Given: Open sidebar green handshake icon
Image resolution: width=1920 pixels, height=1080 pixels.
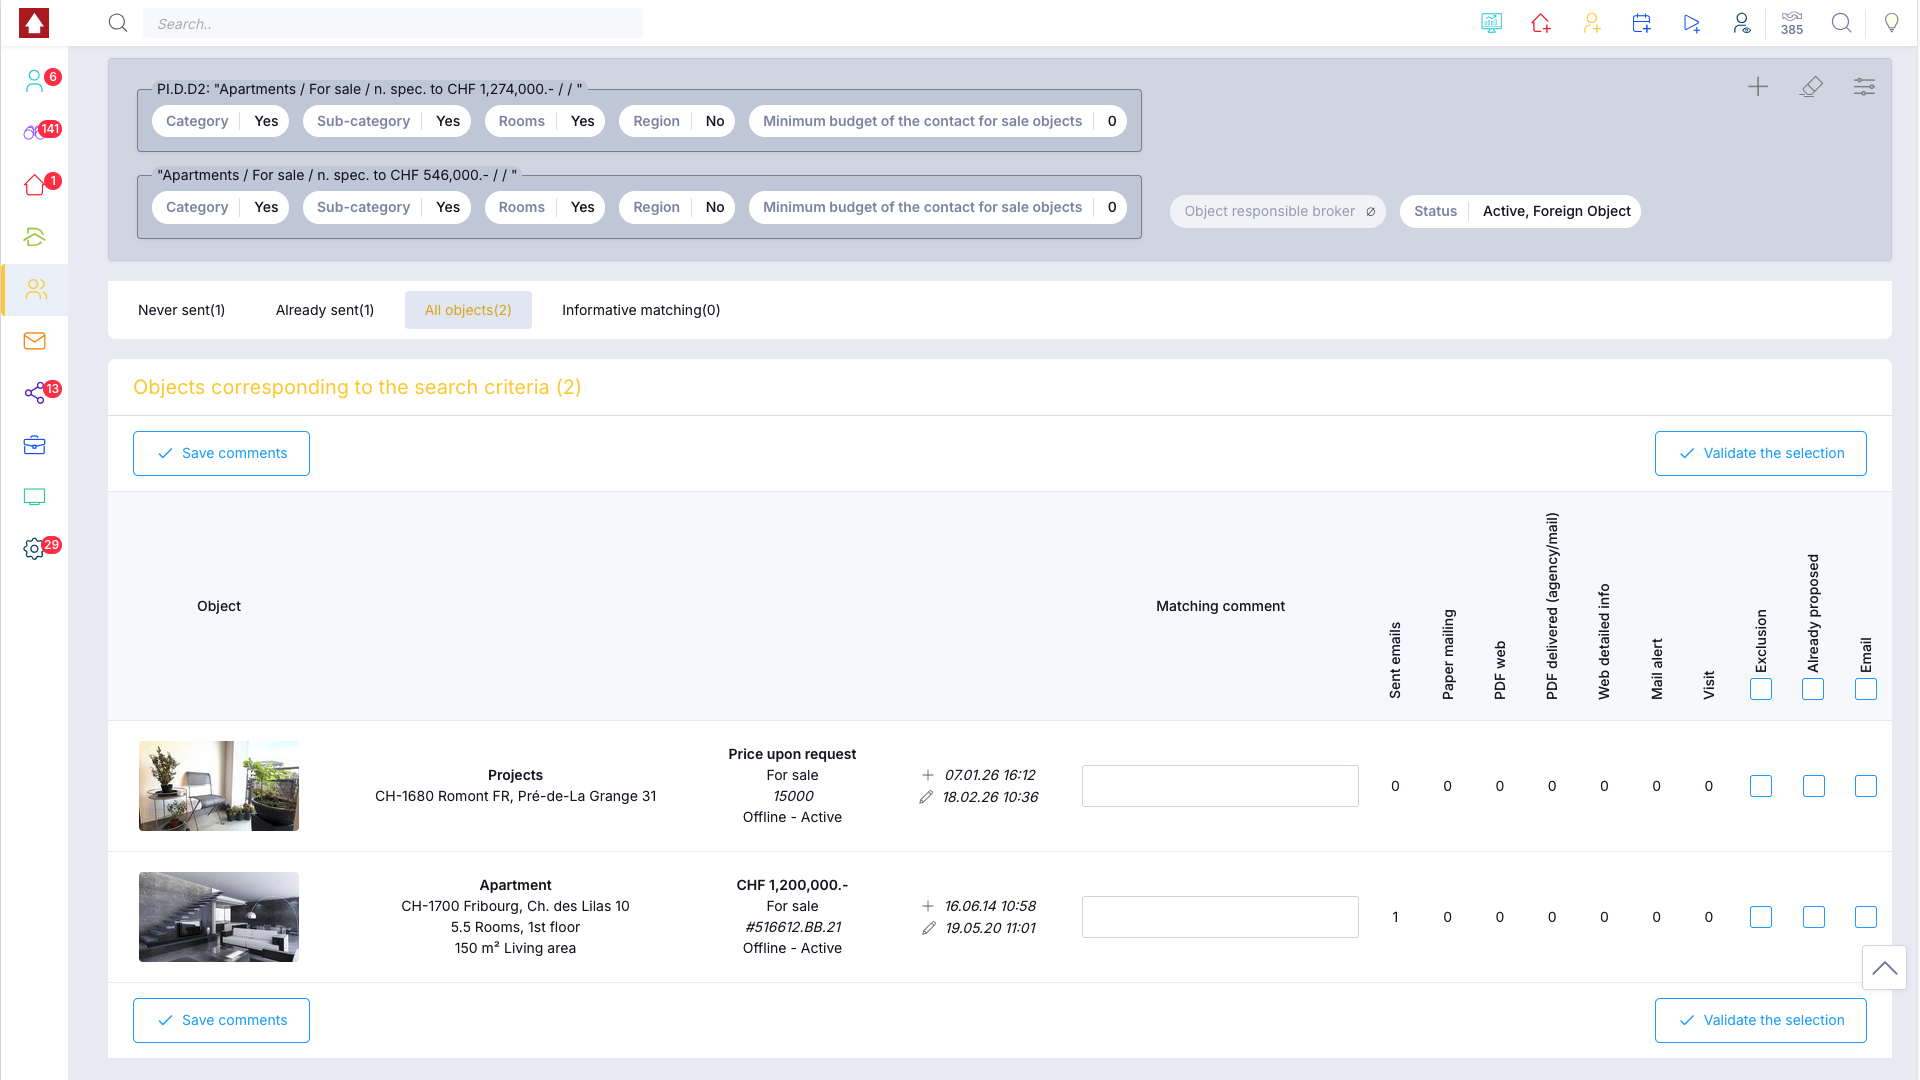Looking at the screenshot, I should pyautogui.click(x=35, y=237).
